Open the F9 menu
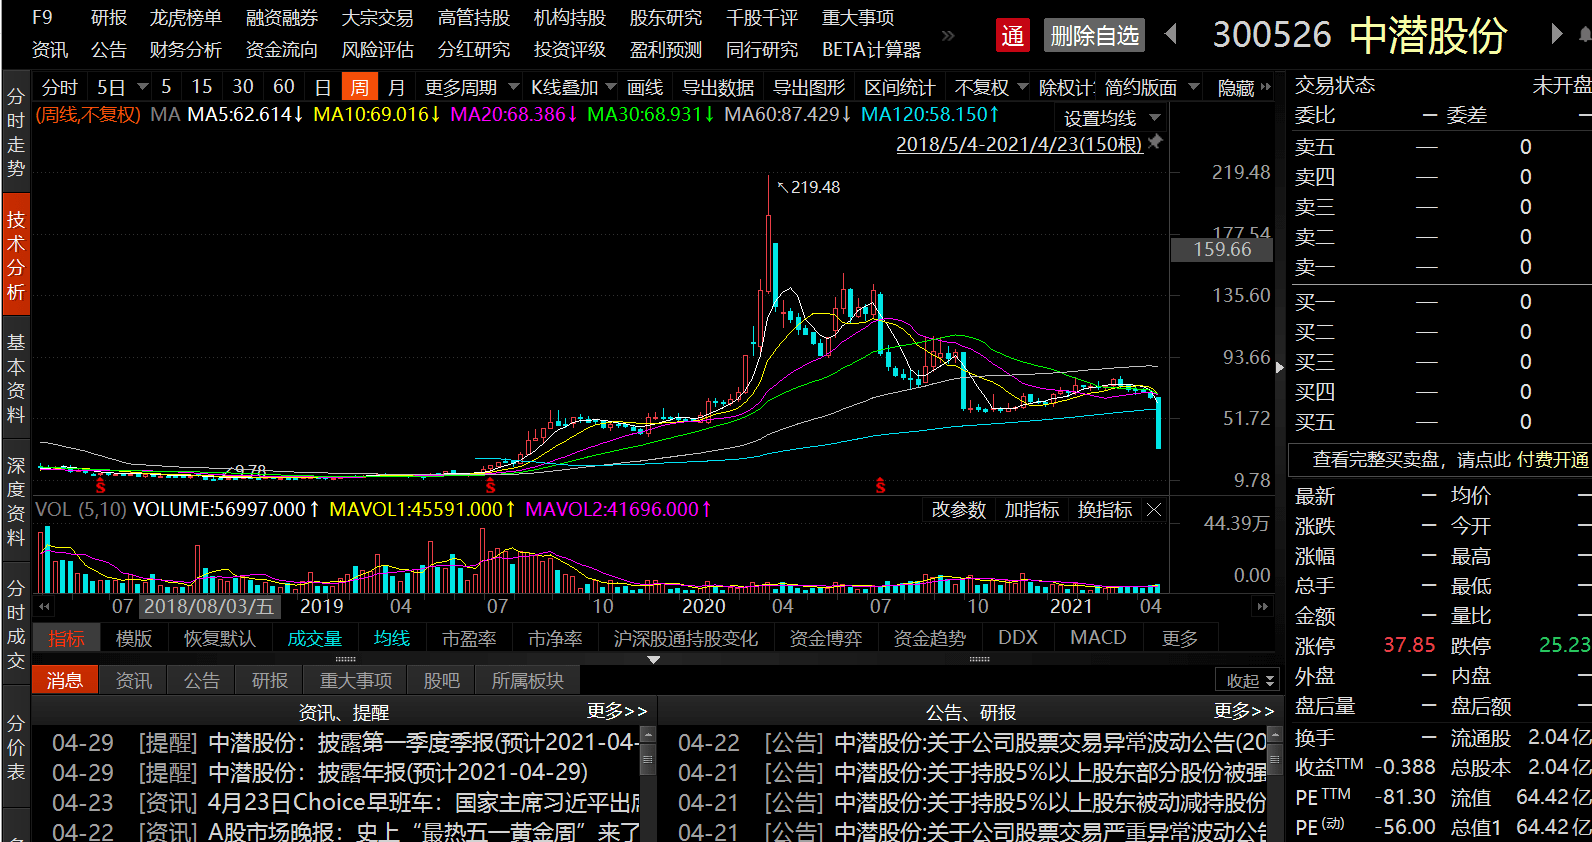Image resolution: width=1592 pixels, height=842 pixels. click(42, 18)
